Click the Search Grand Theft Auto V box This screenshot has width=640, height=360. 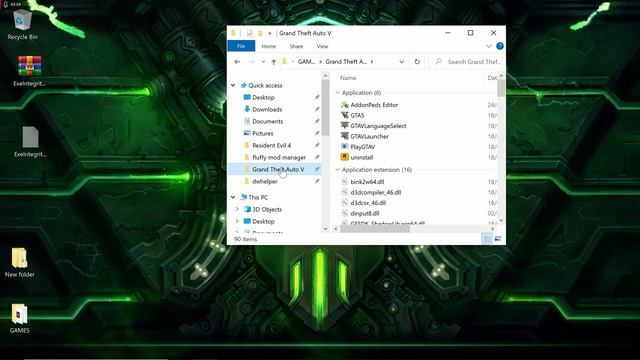coord(467,62)
